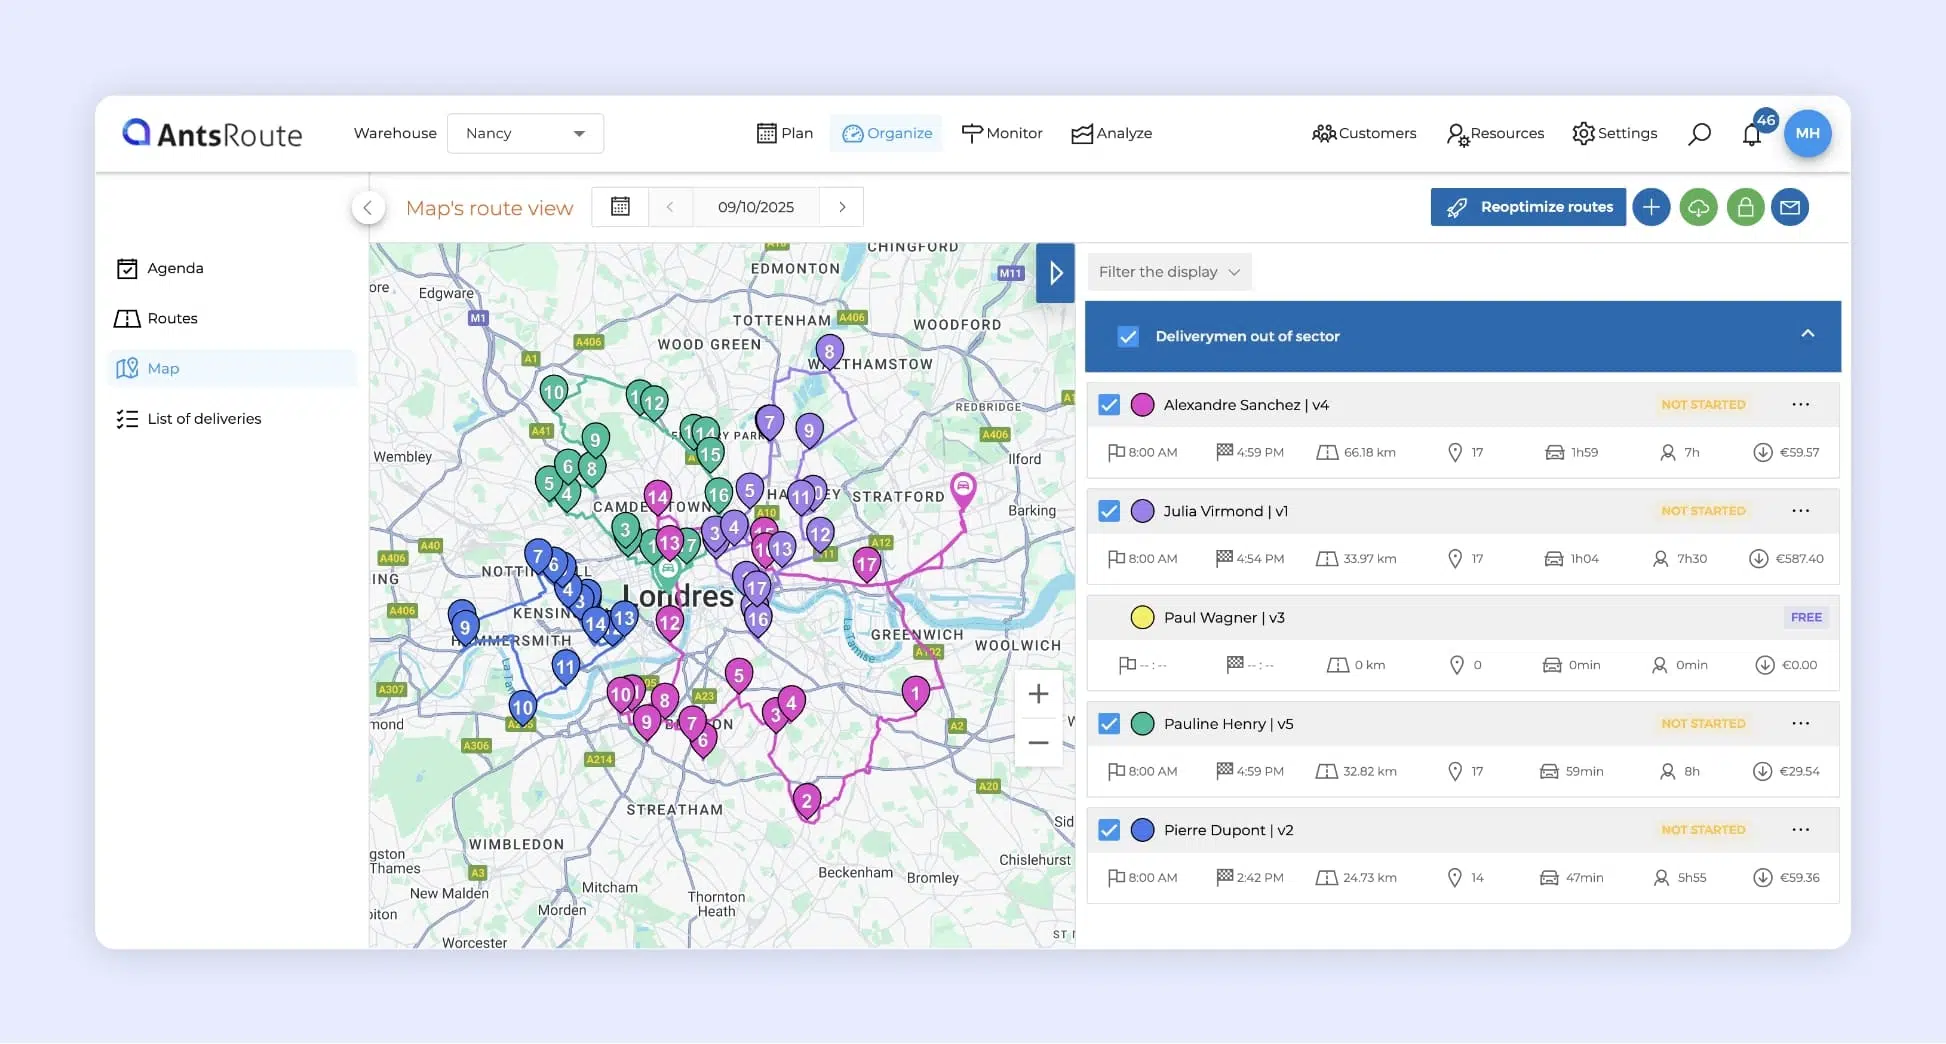Uncheck Alexandre Sanchez's route selection
This screenshot has height=1044, width=1946.
[x=1109, y=405]
